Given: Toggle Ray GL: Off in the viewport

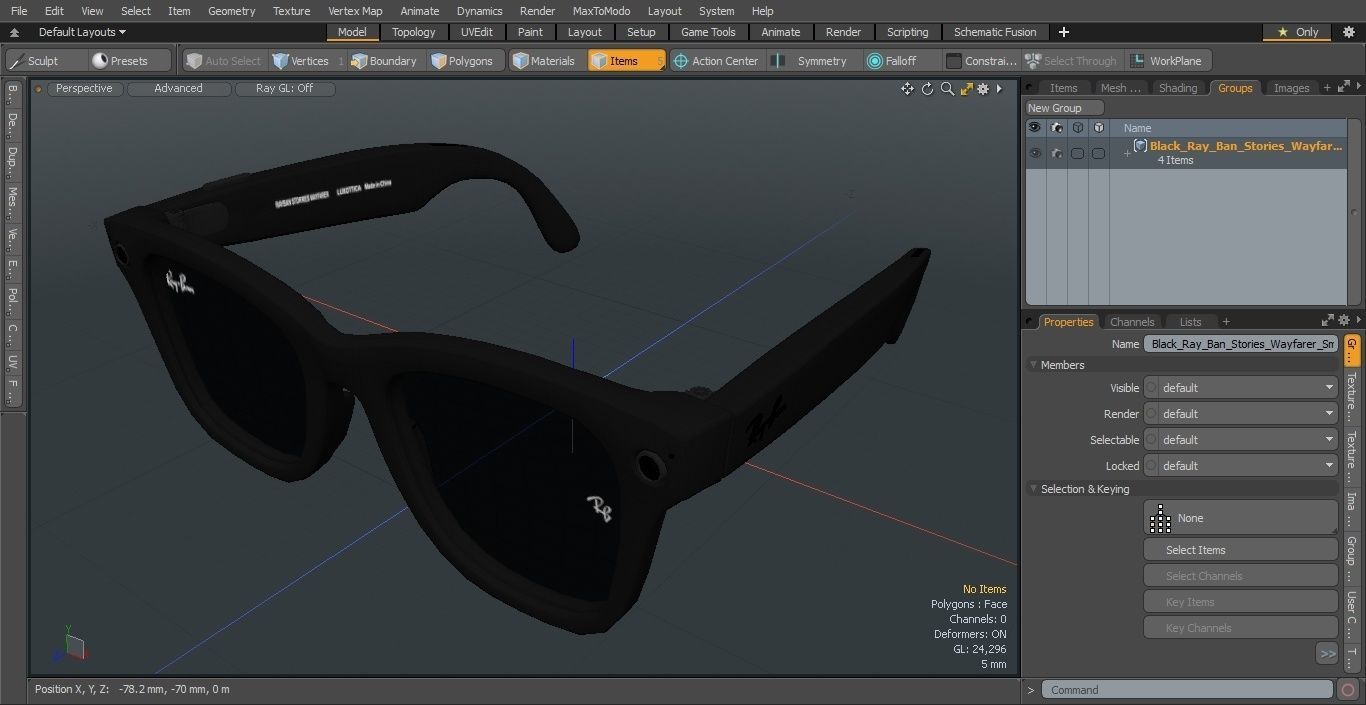Looking at the screenshot, I should point(284,88).
